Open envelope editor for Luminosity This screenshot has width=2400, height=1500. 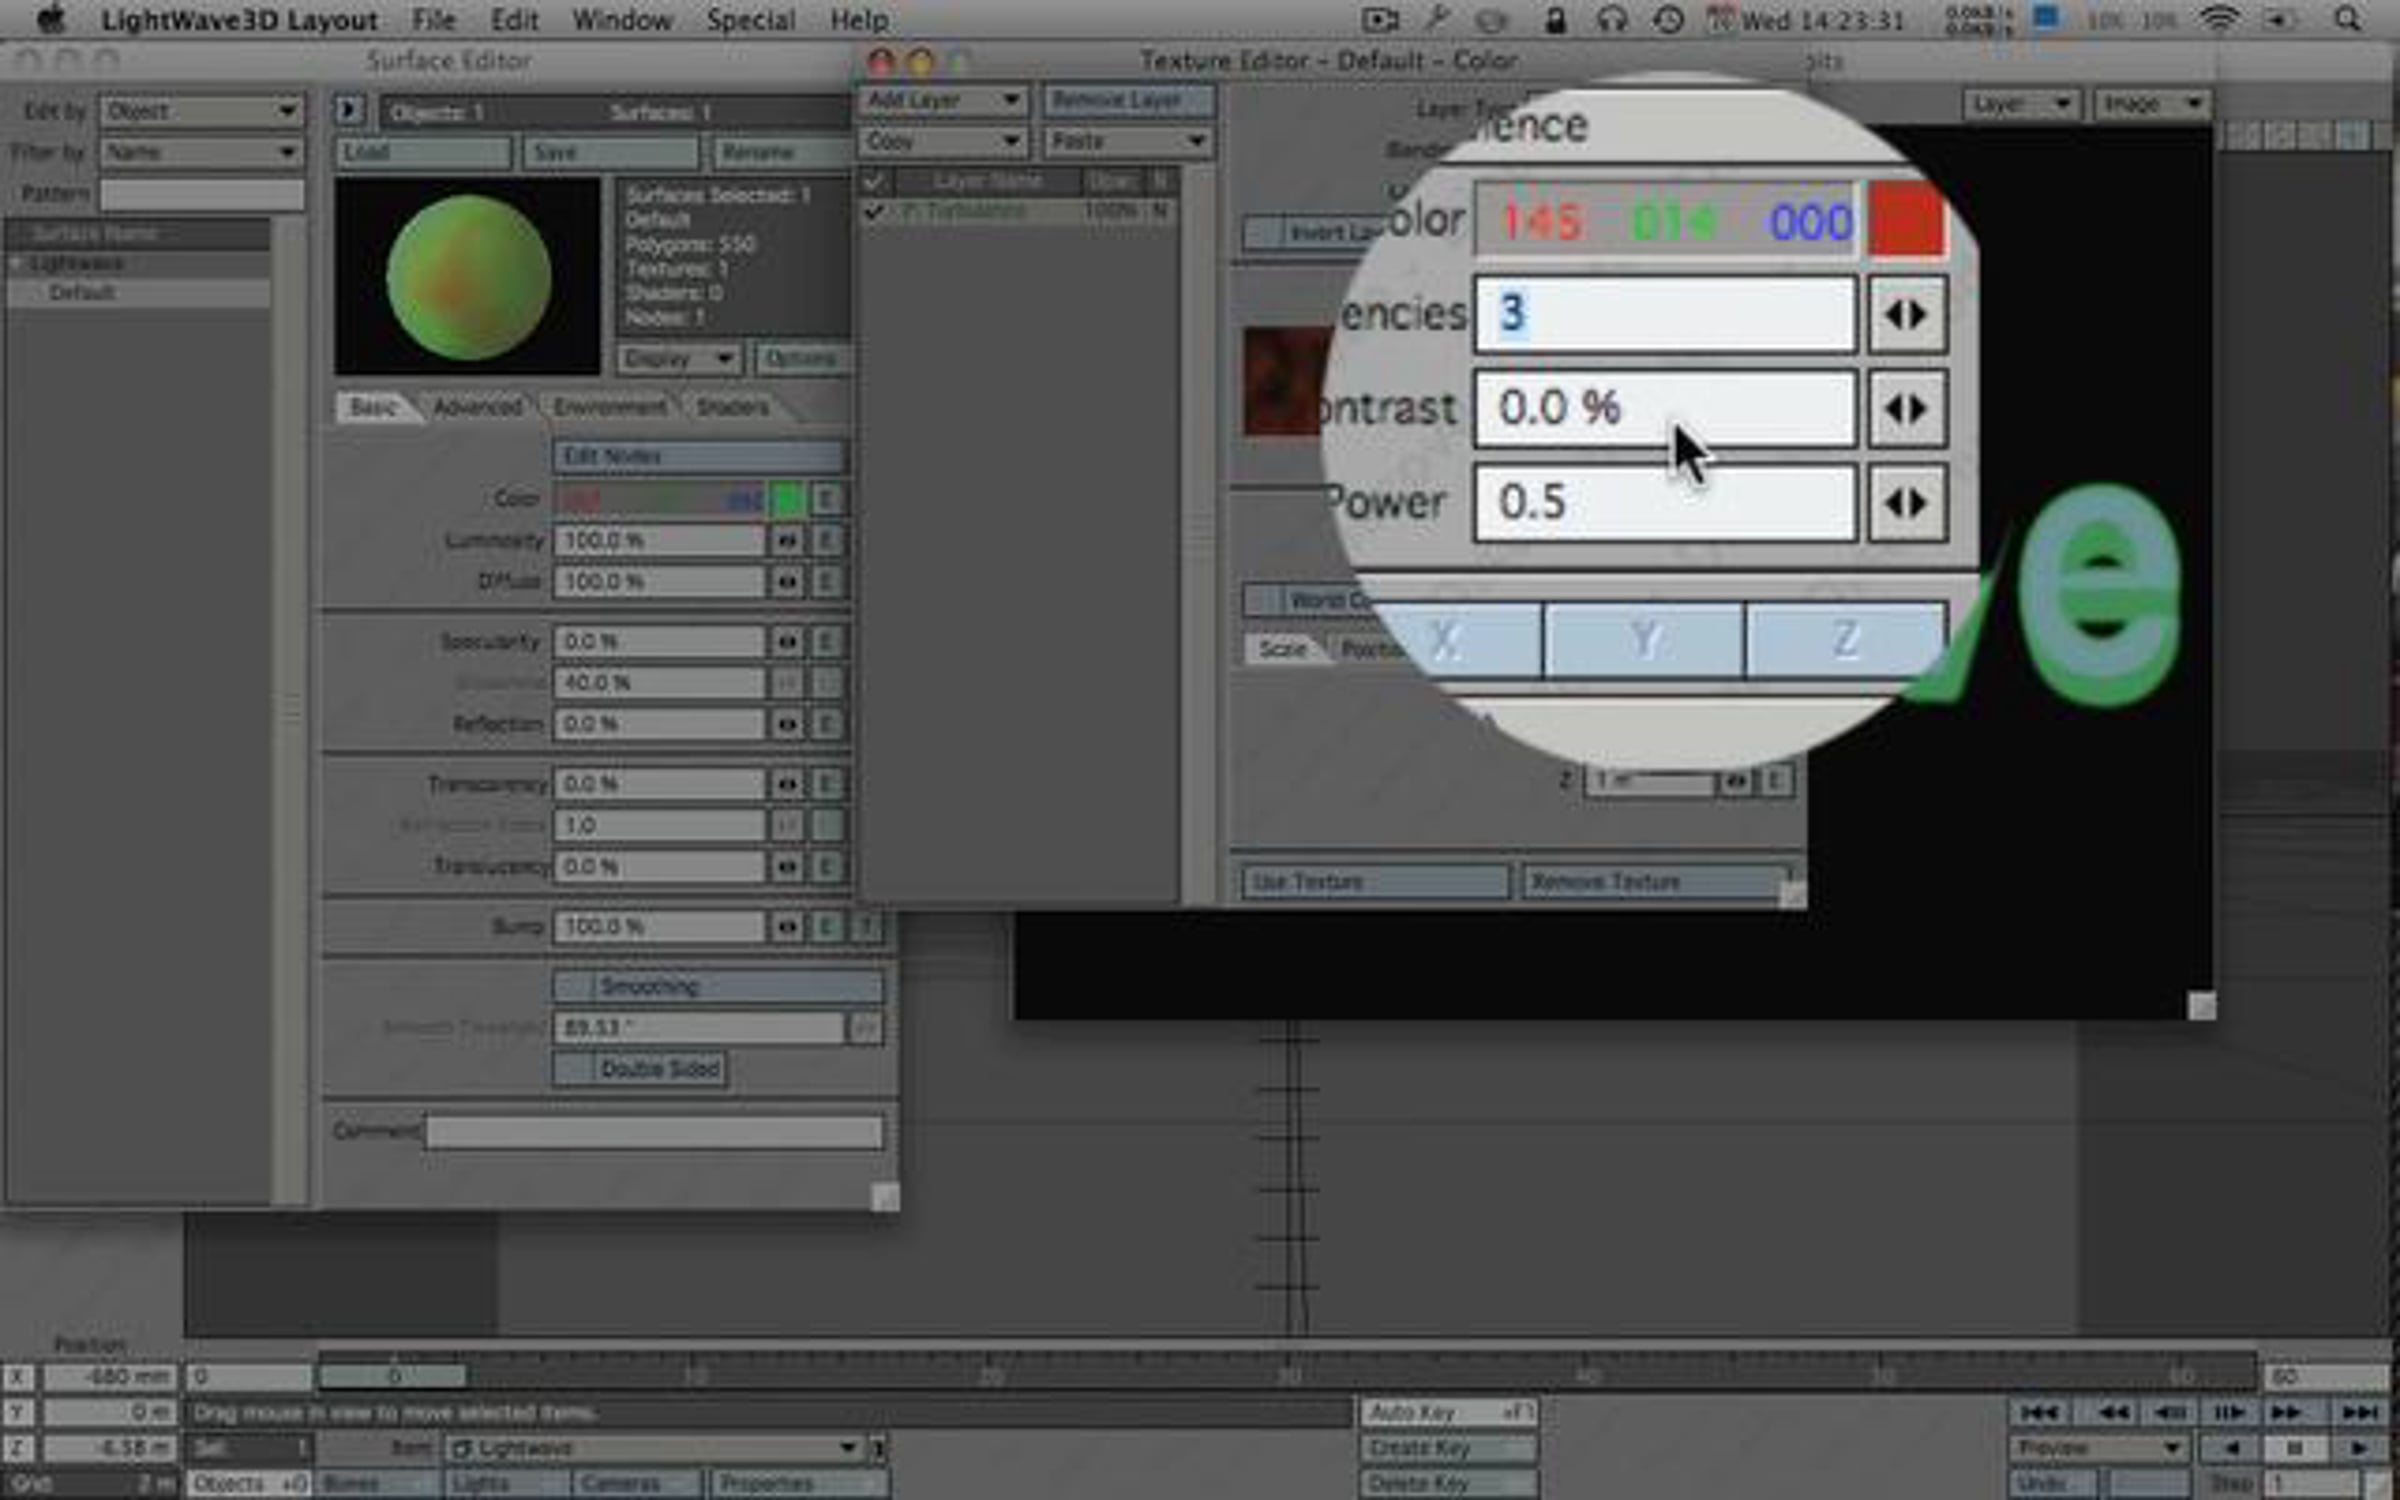click(826, 541)
